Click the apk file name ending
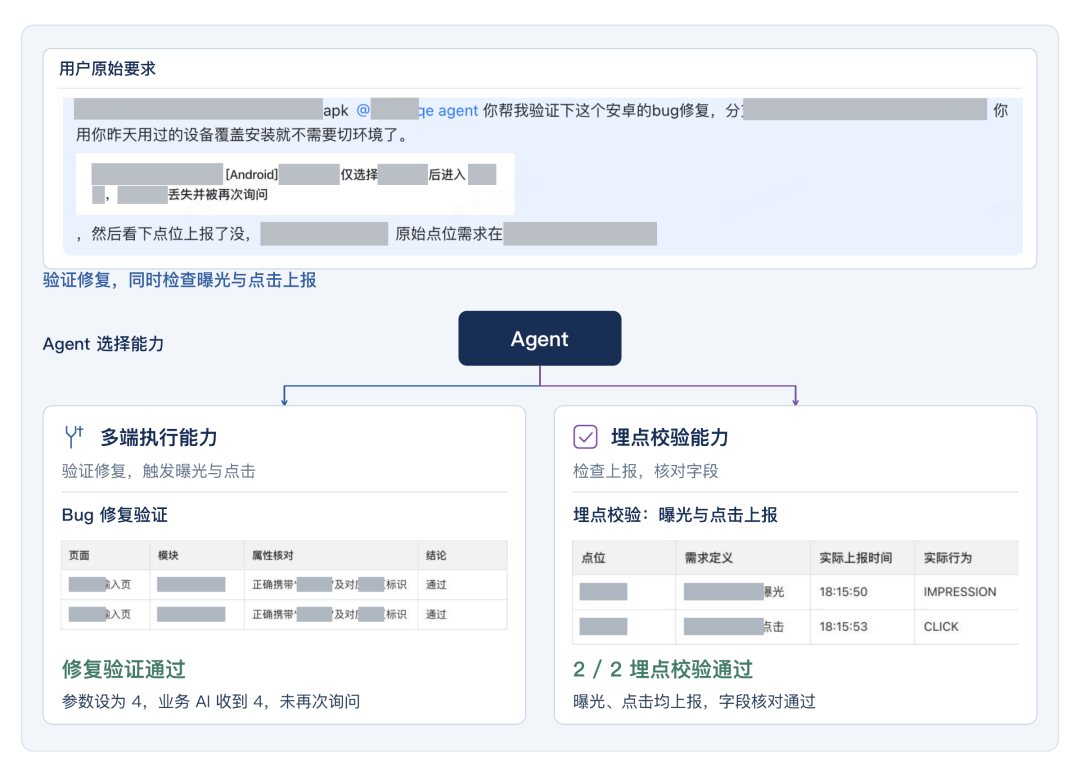Image resolution: width=1080 pixels, height=775 pixels. click(336, 110)
